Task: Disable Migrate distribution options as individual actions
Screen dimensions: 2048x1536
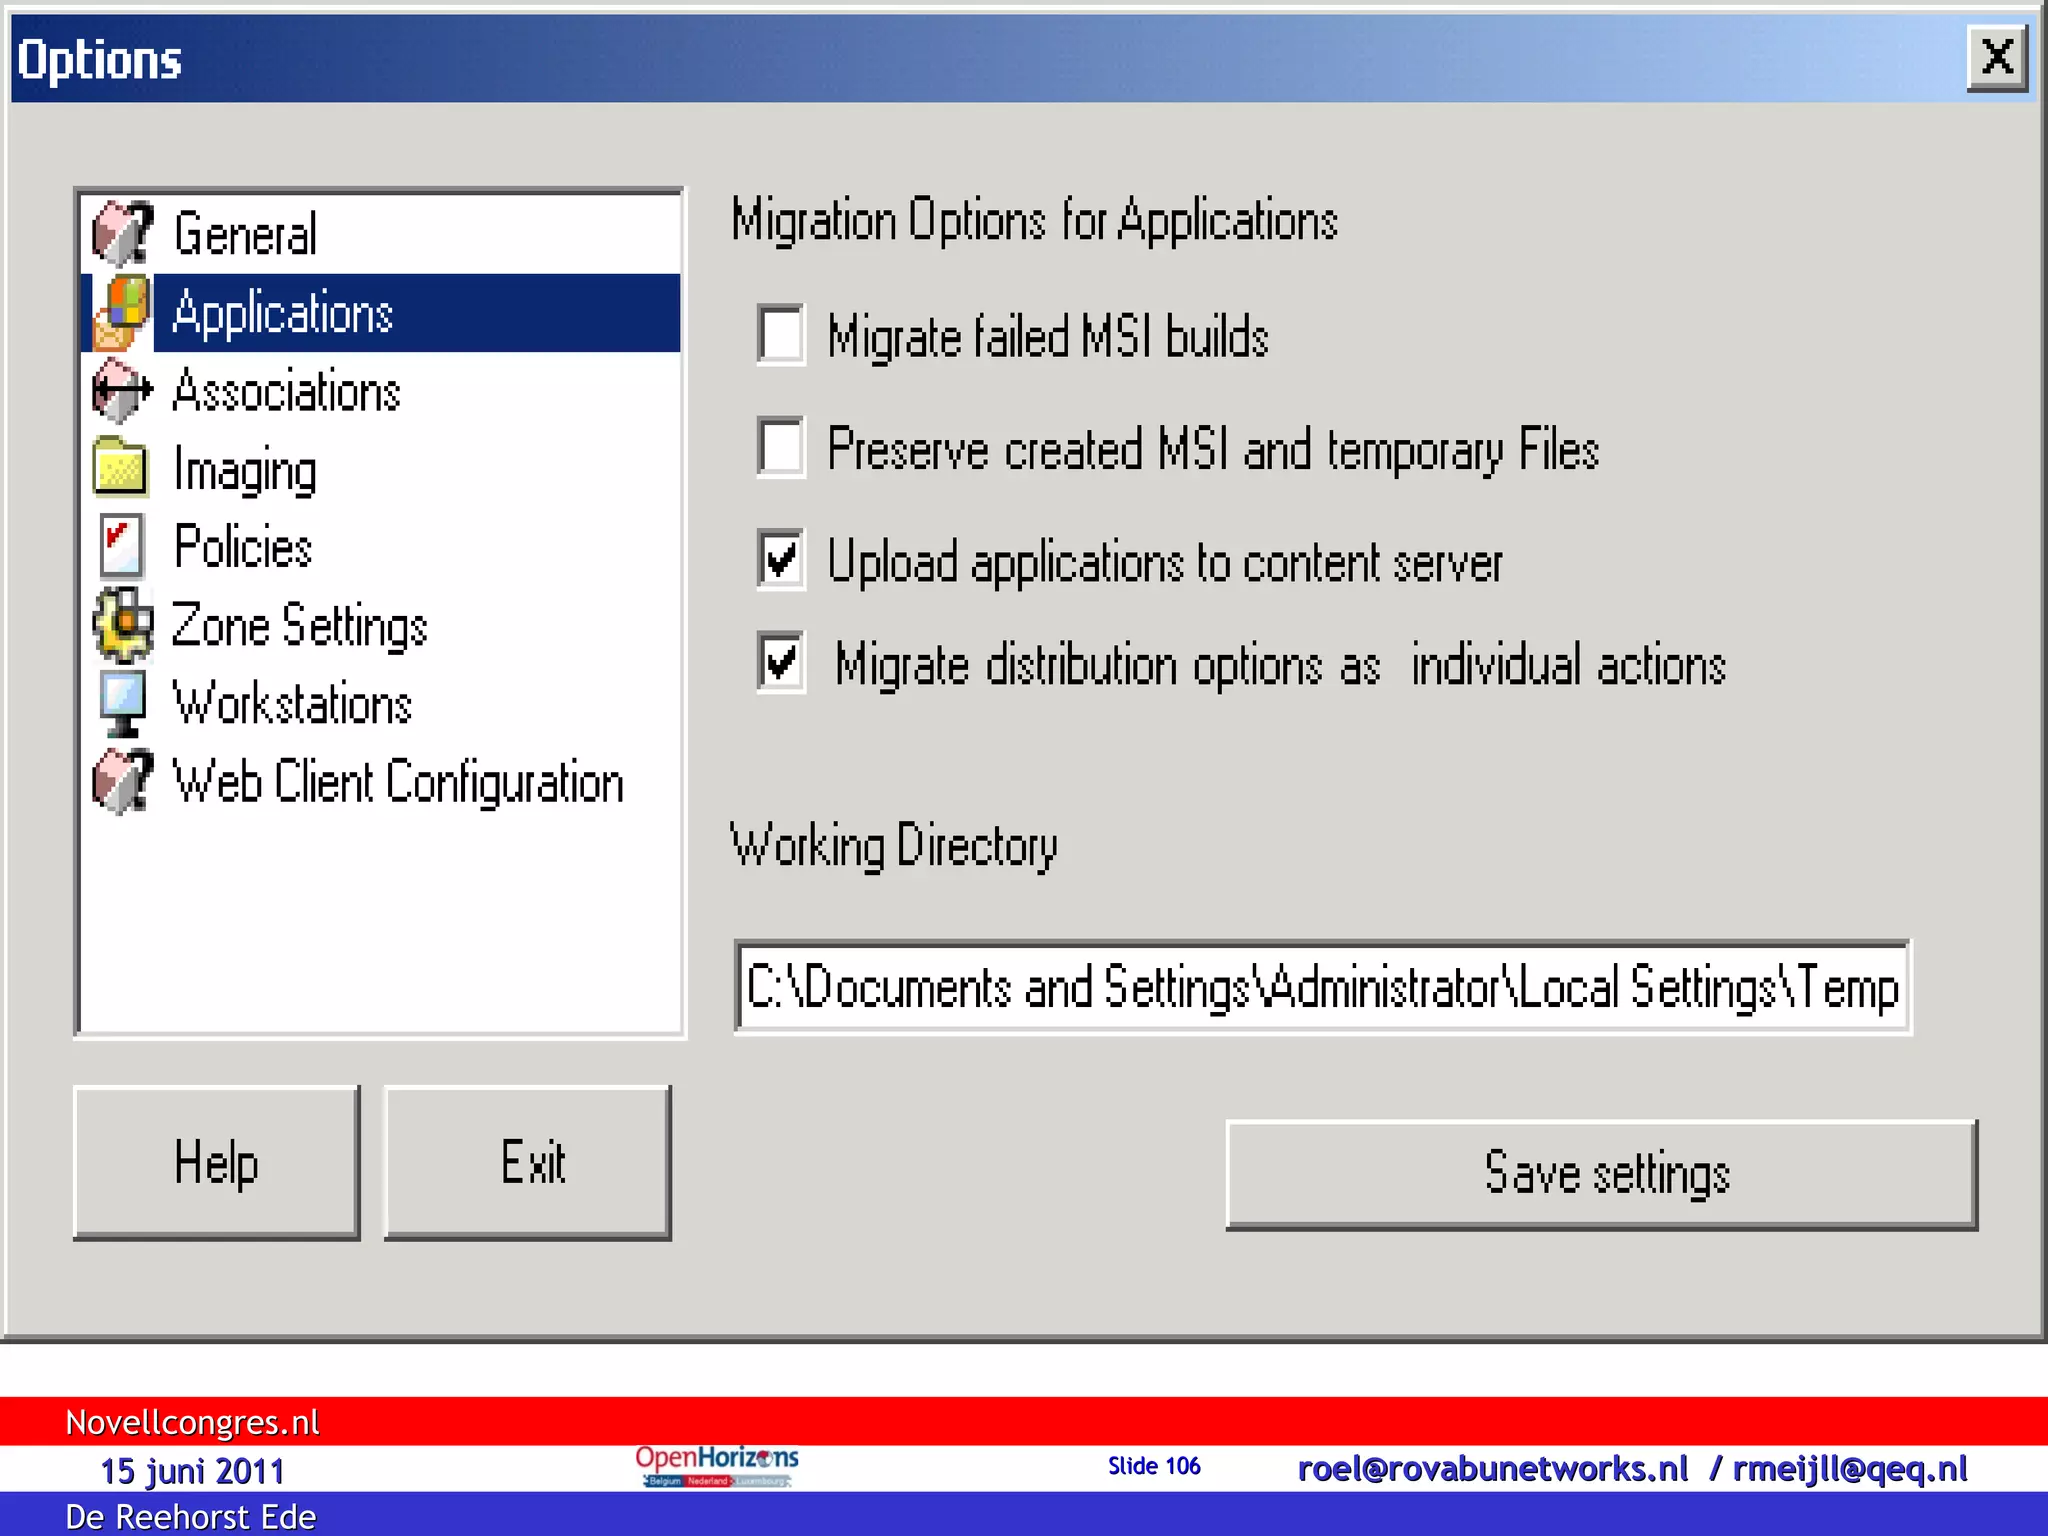Action: [x=781, y=662]
